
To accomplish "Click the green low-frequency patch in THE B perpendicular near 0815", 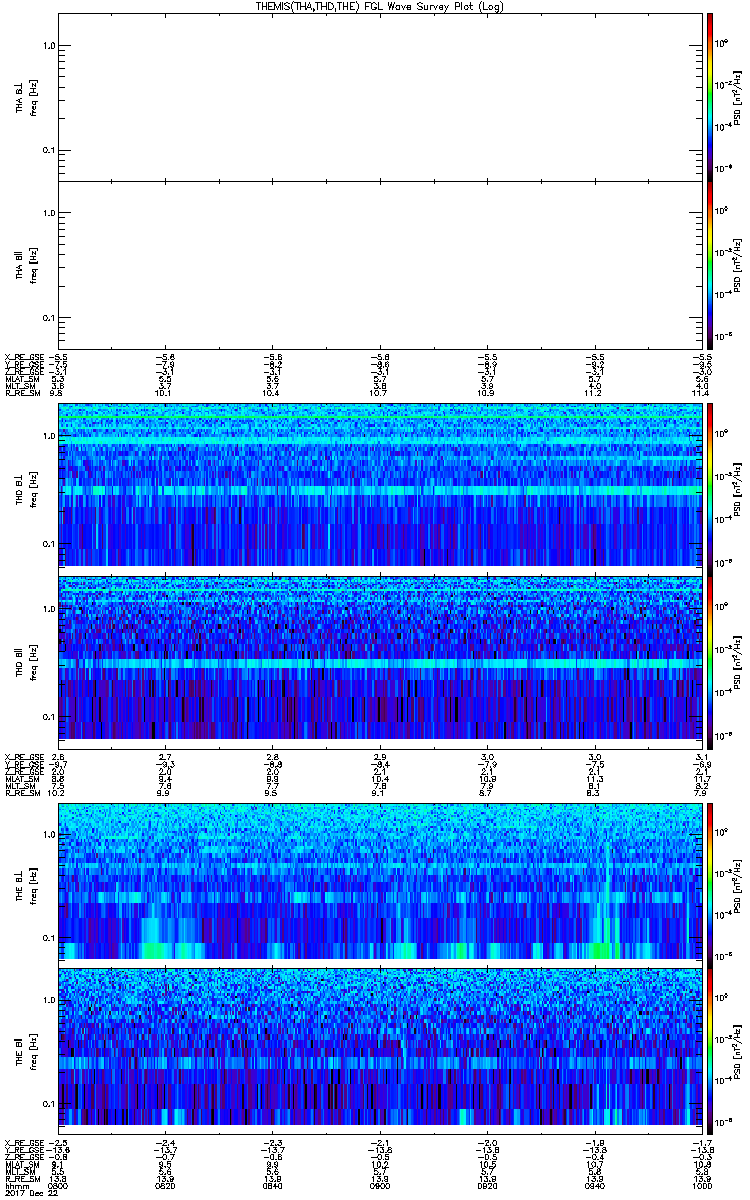I will 154,949.
